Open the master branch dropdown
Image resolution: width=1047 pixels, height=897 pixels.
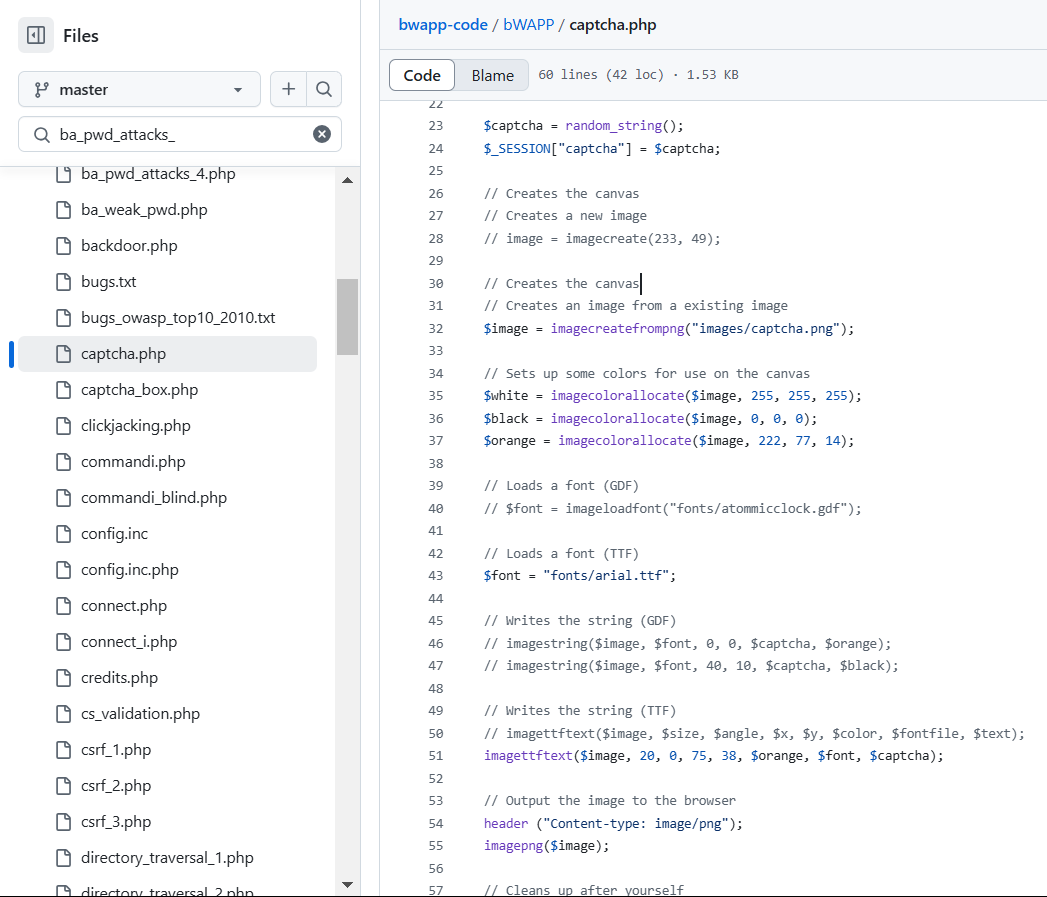click(x=139, y=89)
